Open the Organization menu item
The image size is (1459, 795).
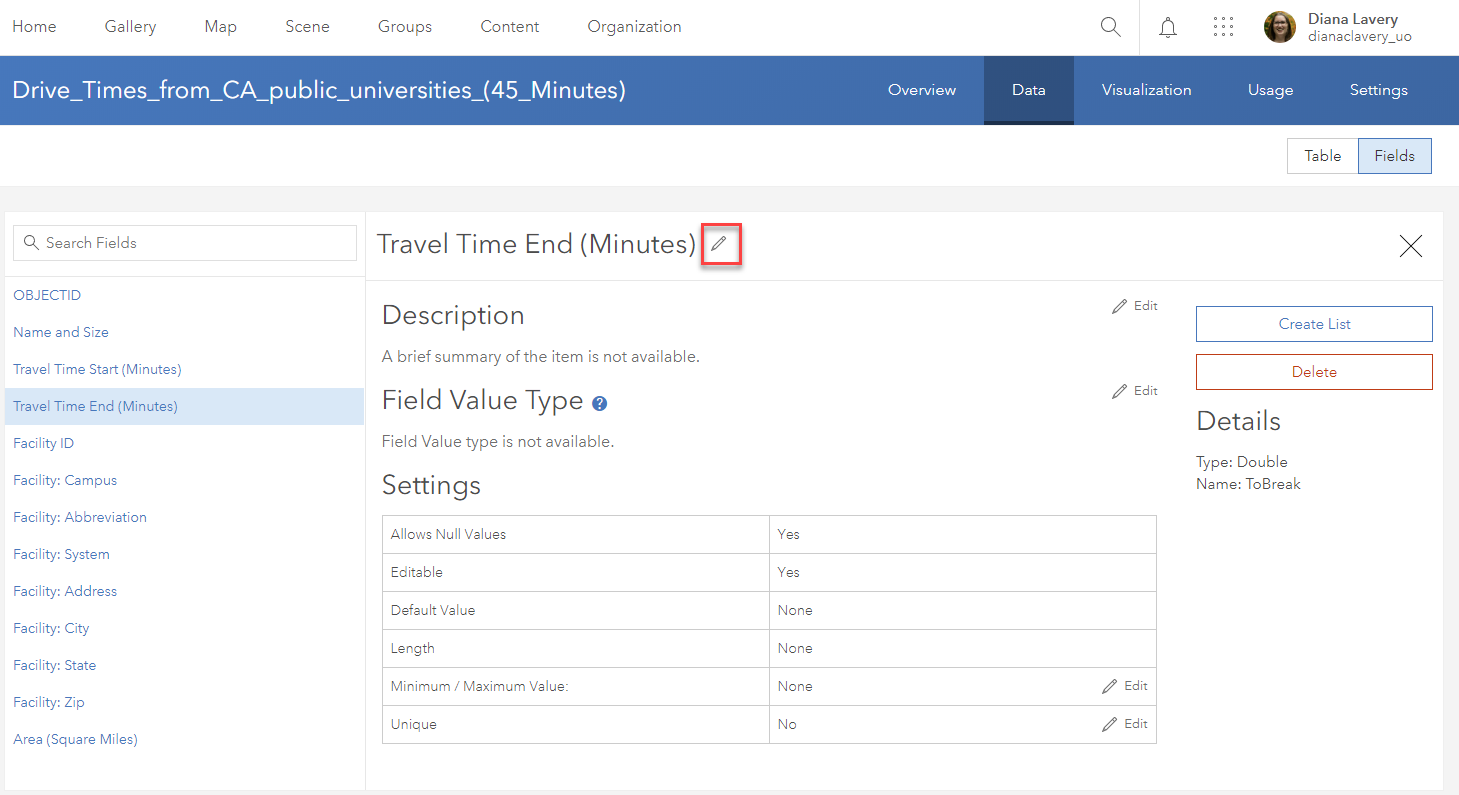coord(634,27)
